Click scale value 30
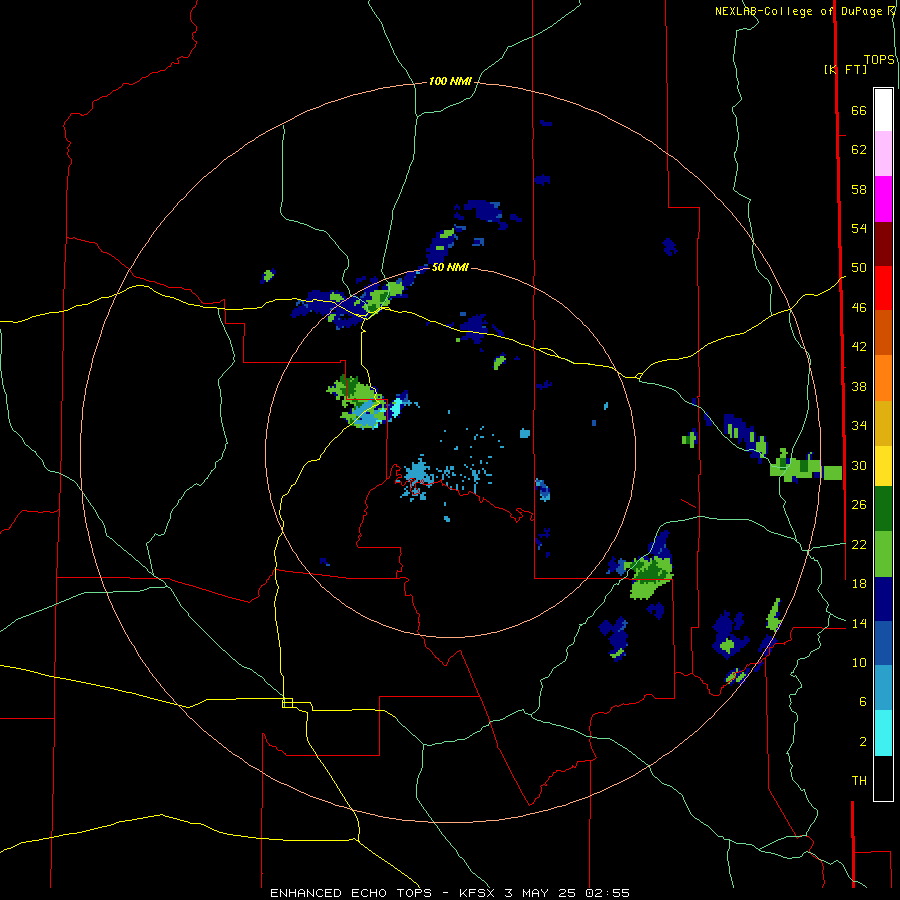The image size is (900, 900). tap(859, 465)
